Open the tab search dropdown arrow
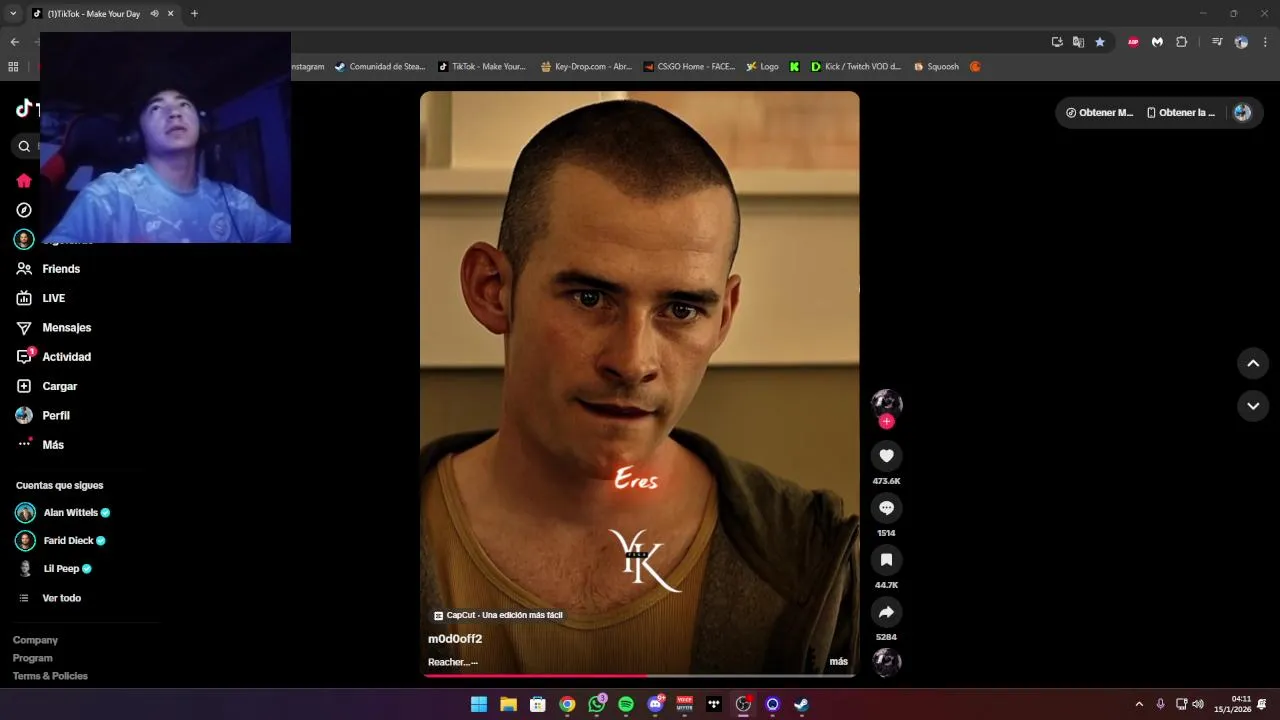Screen dimensions: 1280x720 pos(14,14)
